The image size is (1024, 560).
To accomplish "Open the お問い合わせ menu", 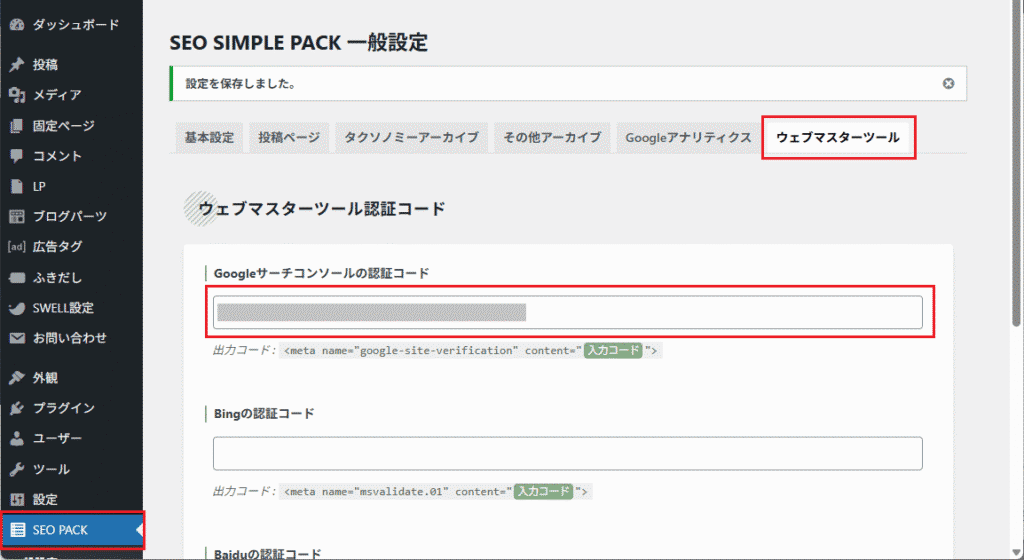I will tap(71, 338).
